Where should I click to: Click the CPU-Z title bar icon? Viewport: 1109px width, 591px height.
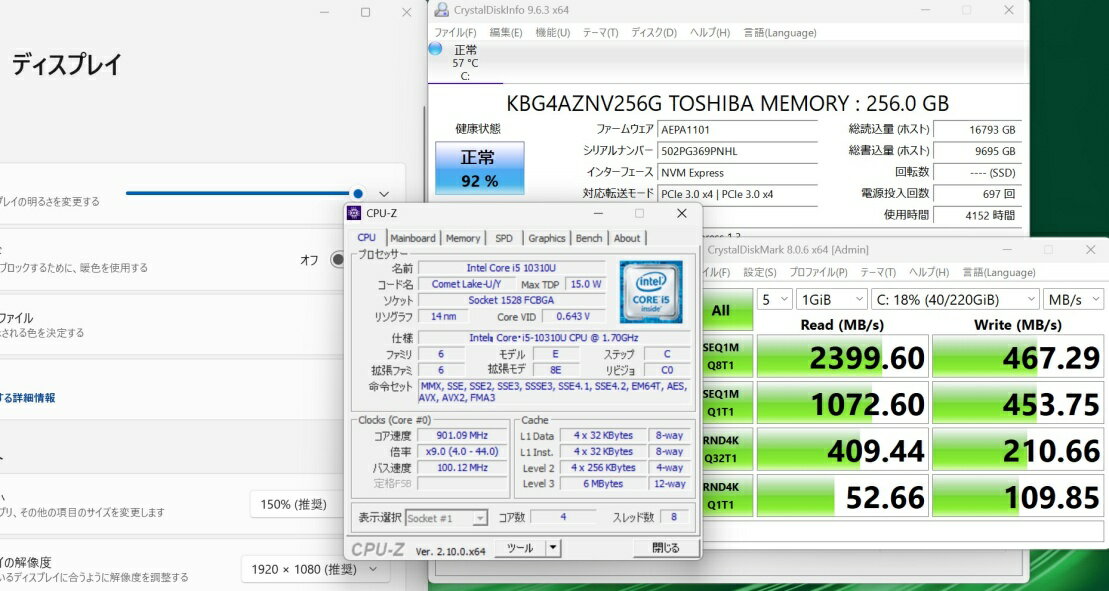pos(354,213)
